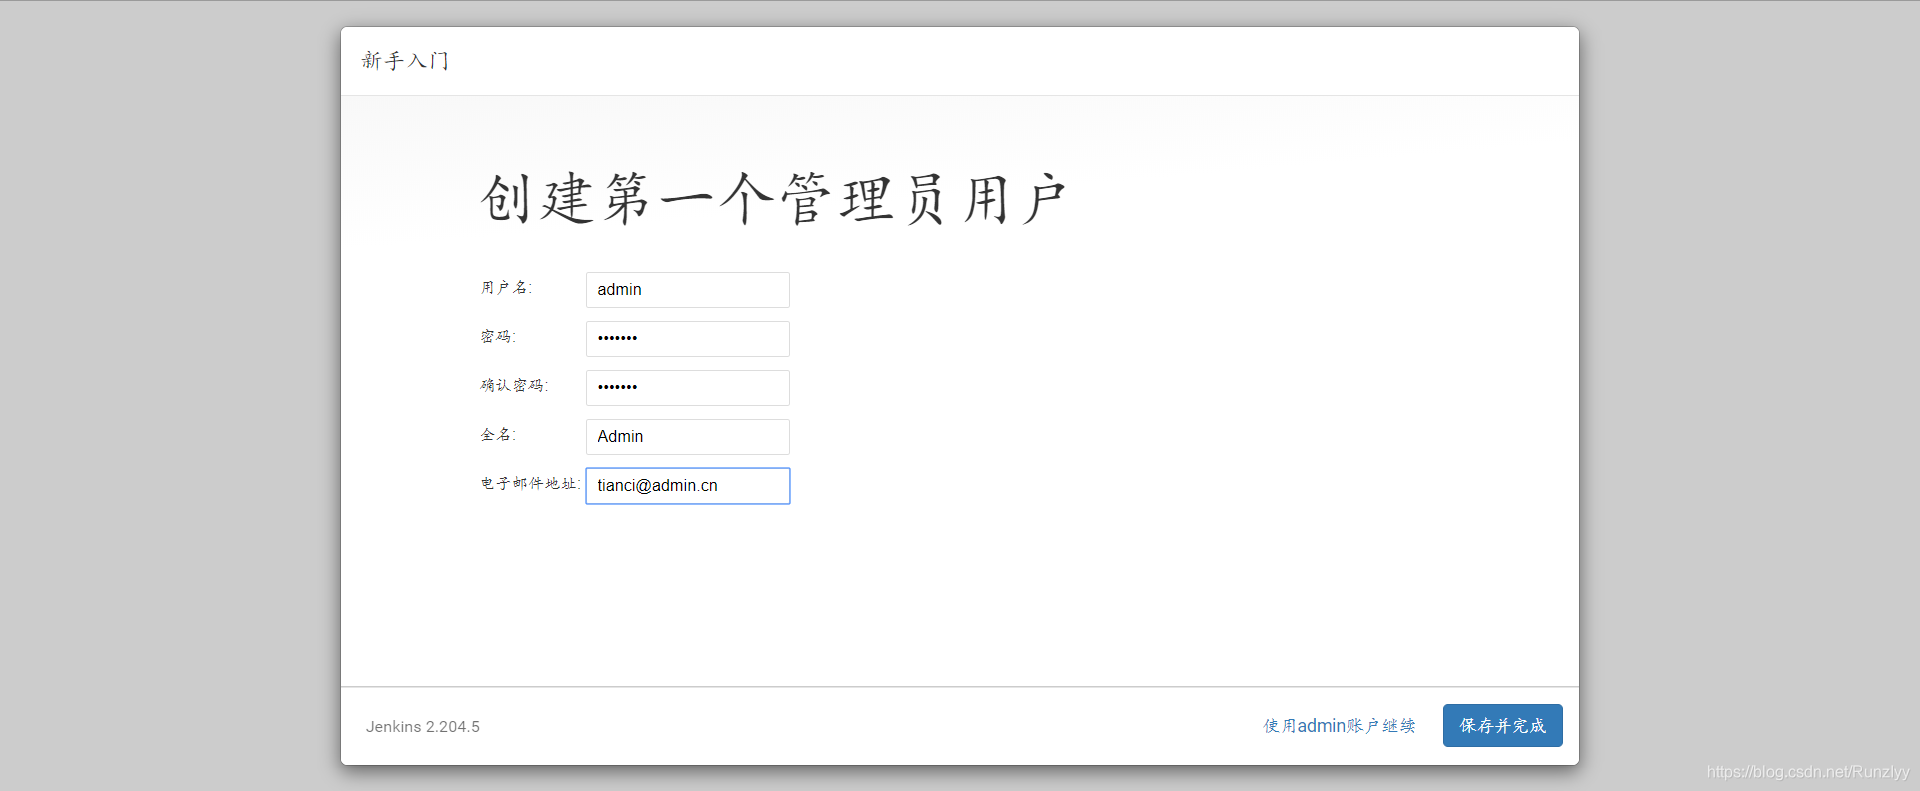
Task: Click the 保存并完成 button
Action: [1502, 726]
